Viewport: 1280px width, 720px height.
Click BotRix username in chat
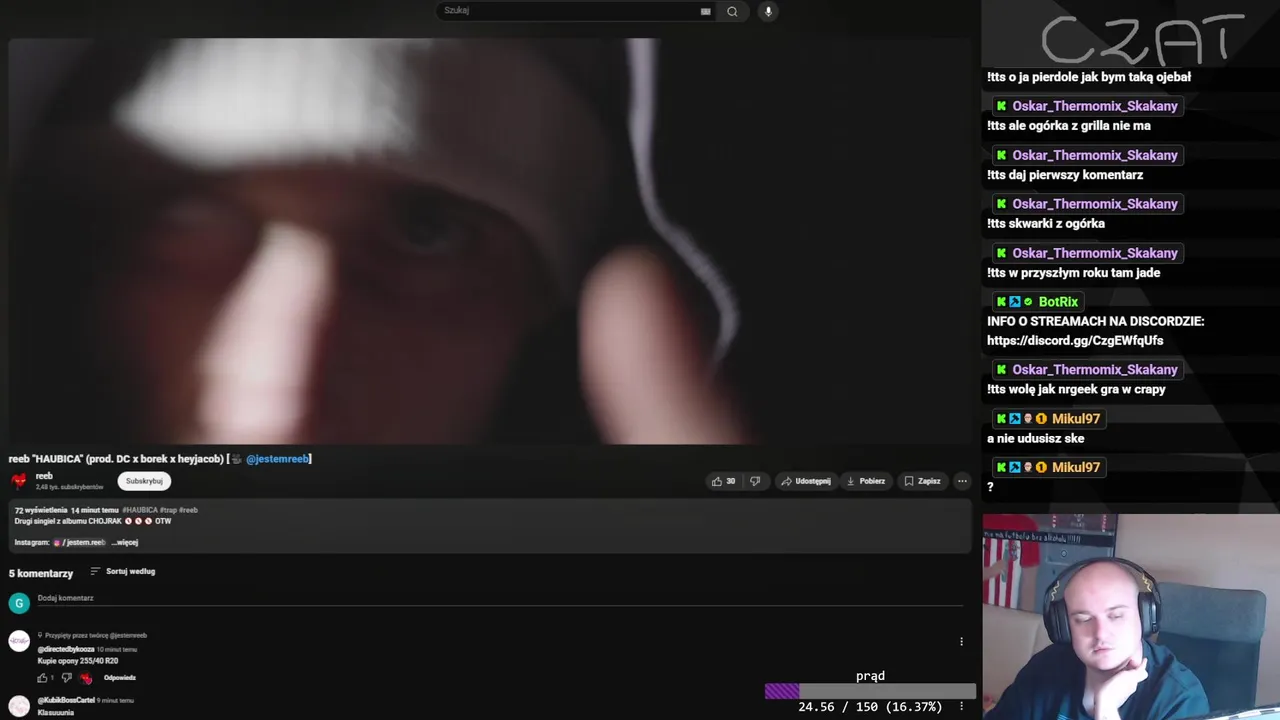point(1058,302)
